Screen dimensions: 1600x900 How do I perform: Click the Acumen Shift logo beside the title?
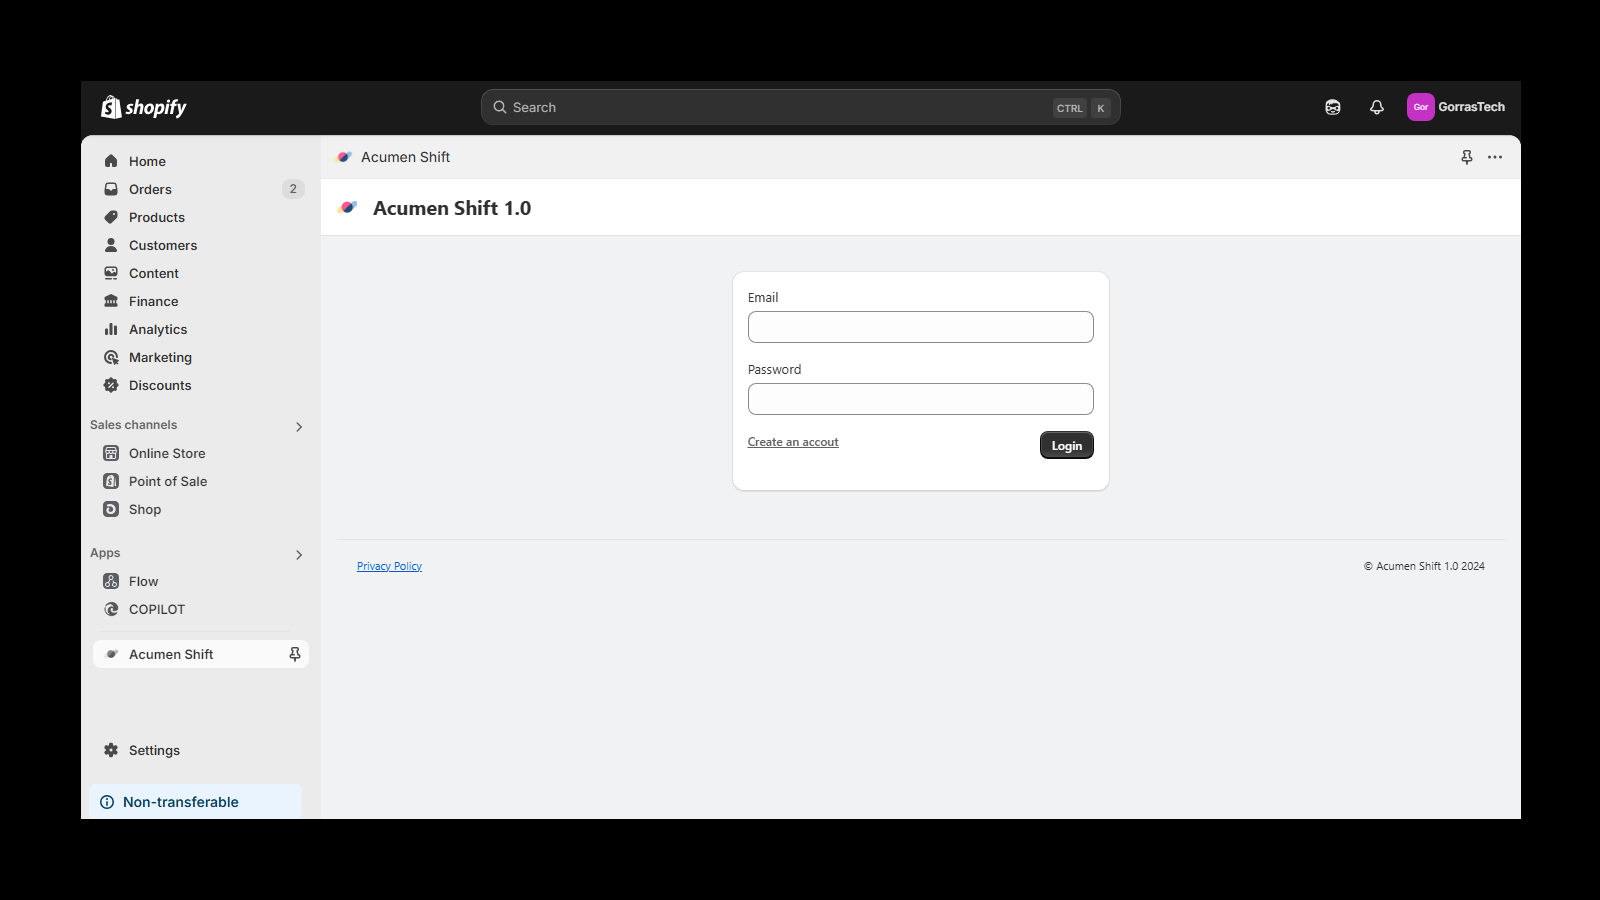(348, 208)
